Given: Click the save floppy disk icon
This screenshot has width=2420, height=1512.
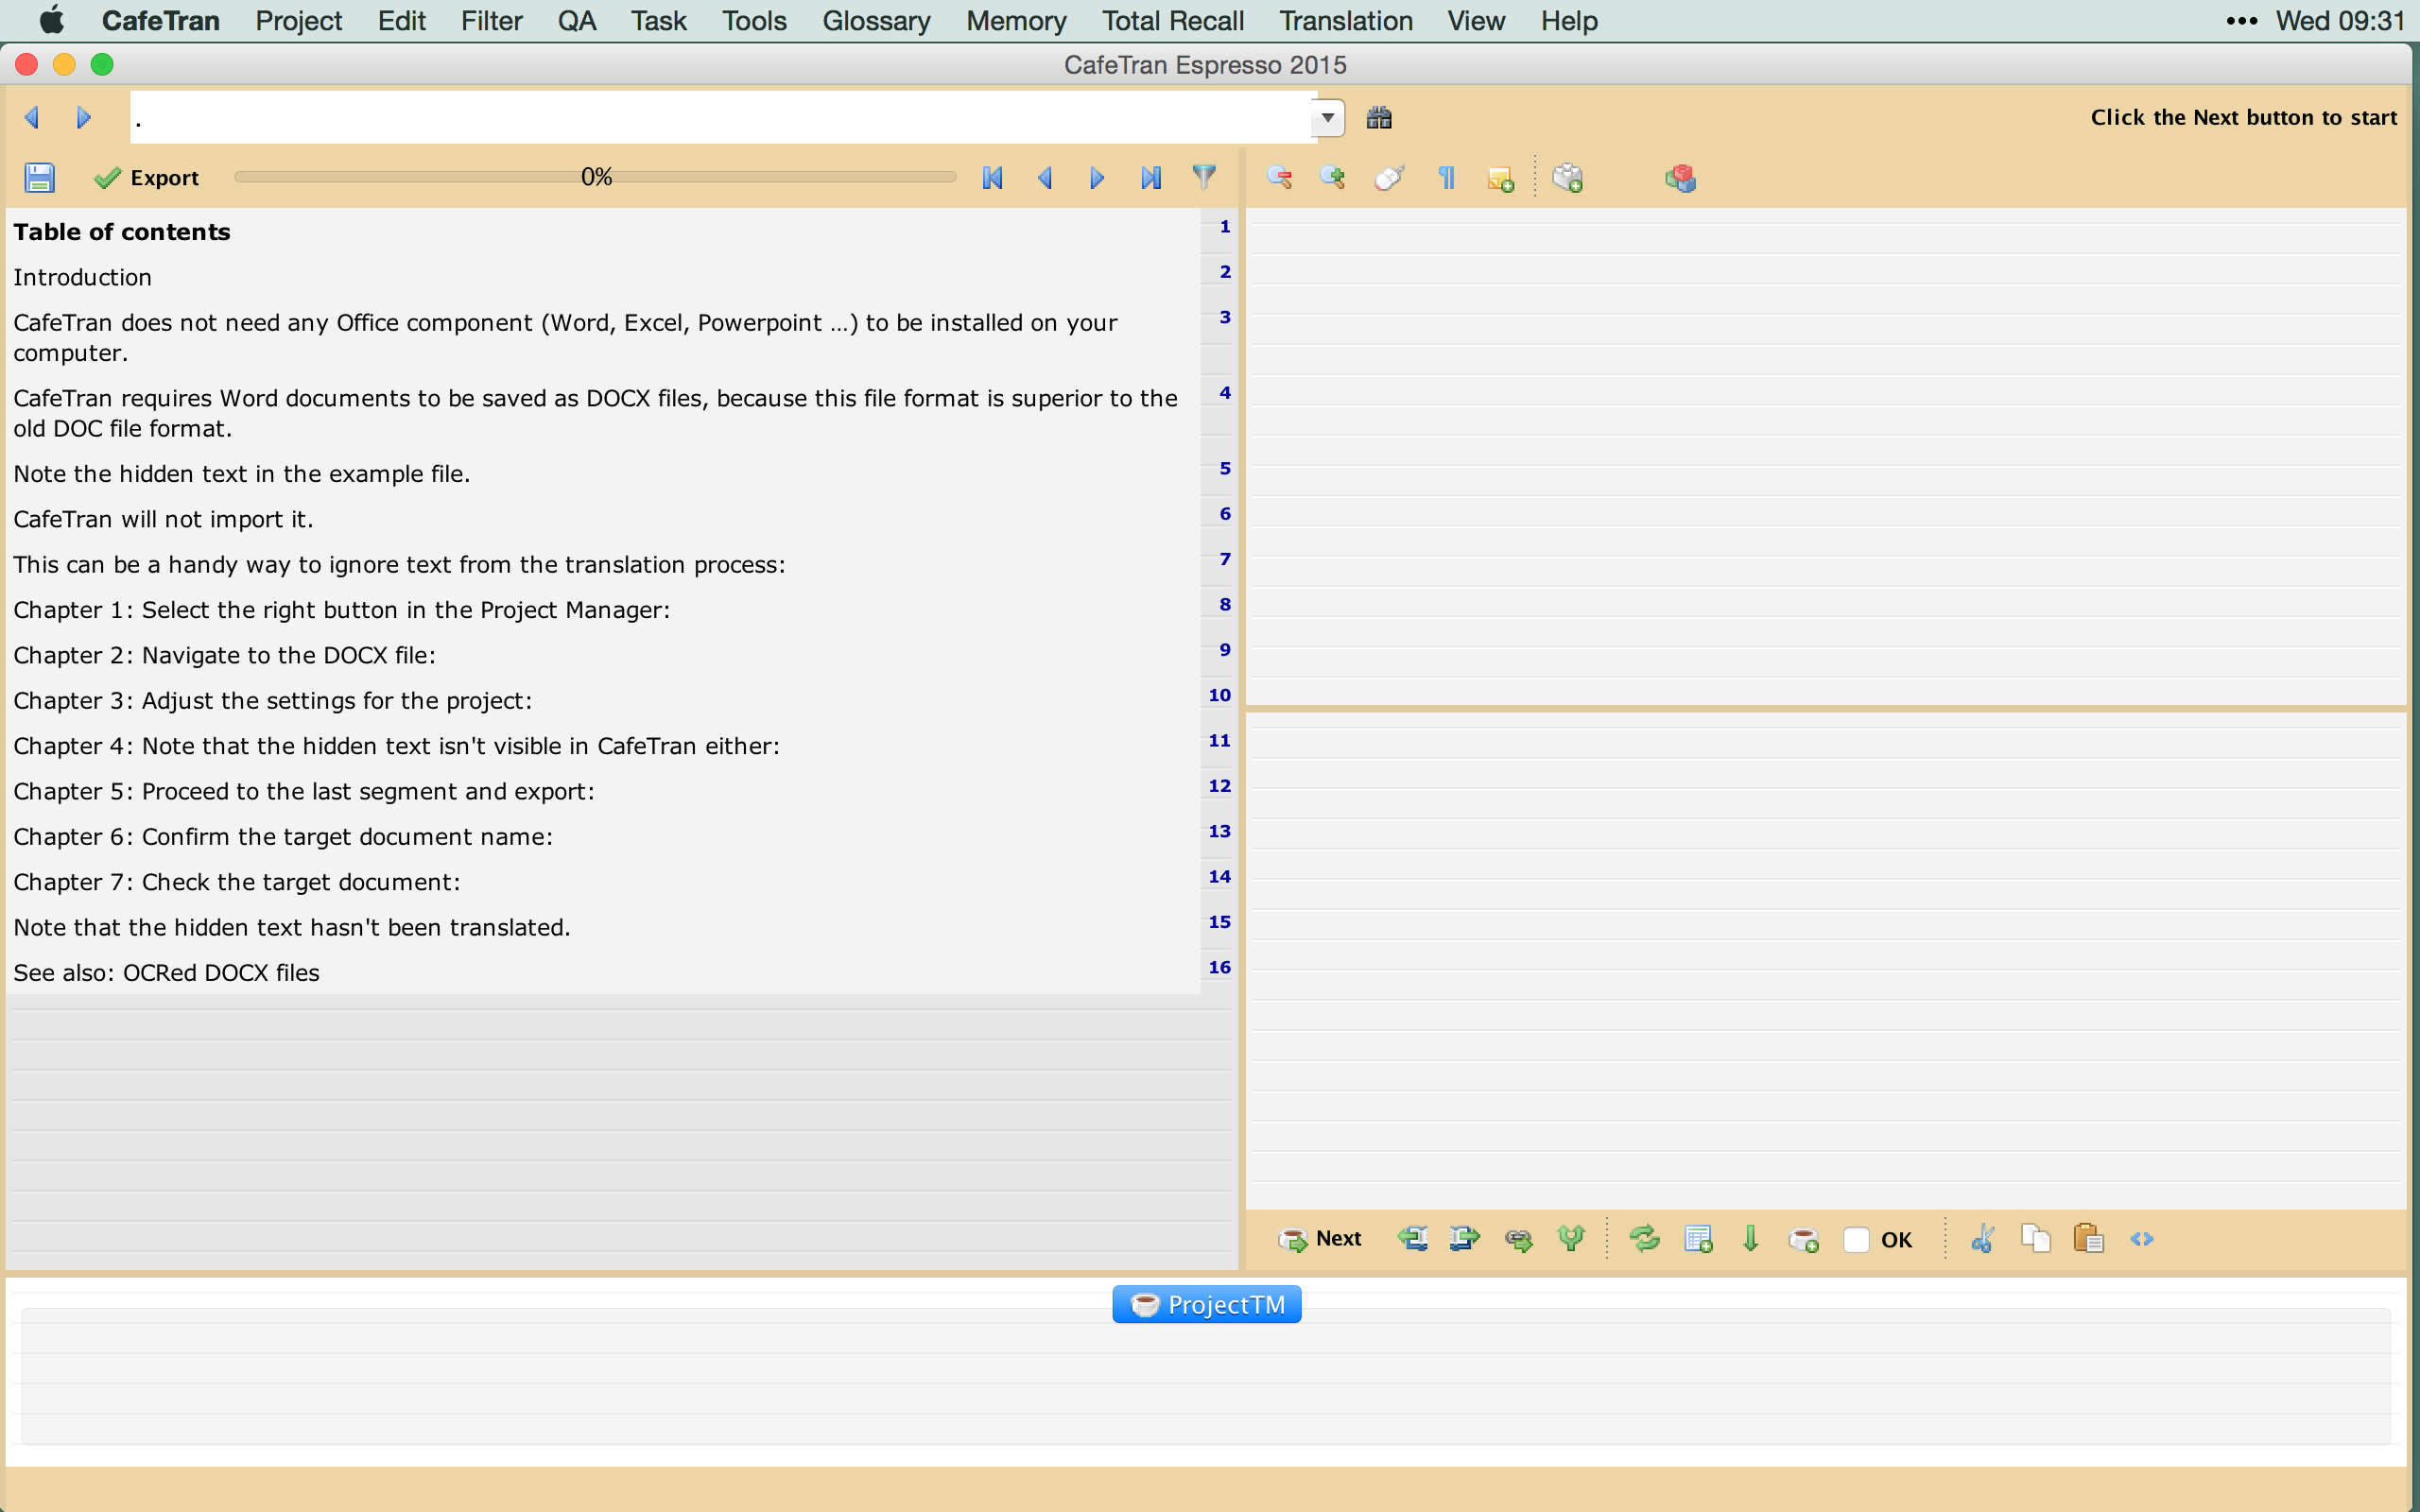Looking at the screenshot, I should click(x=39, y=178).
